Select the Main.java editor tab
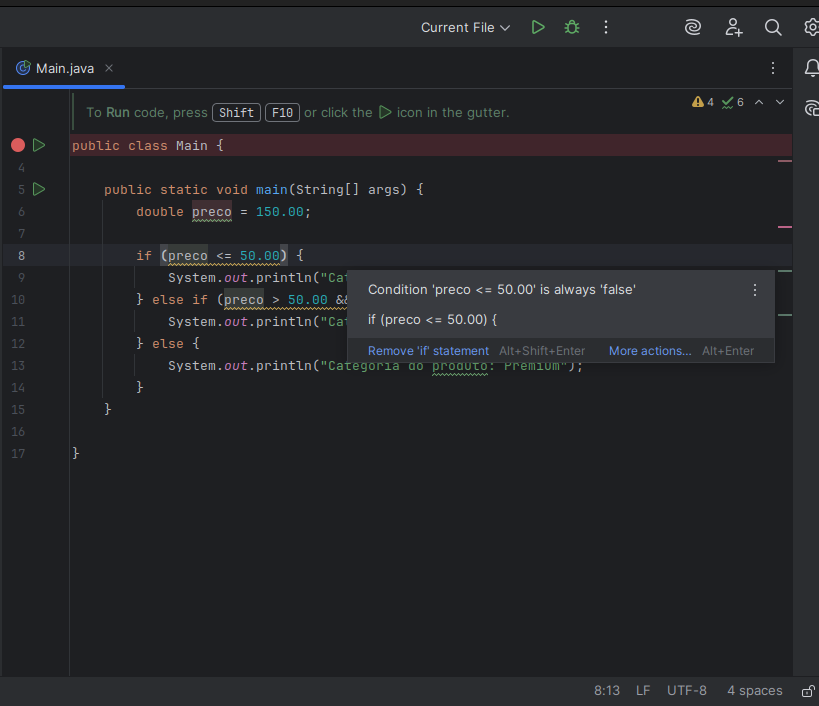This screenshot has width=819, height=706. tap(64, 68)
